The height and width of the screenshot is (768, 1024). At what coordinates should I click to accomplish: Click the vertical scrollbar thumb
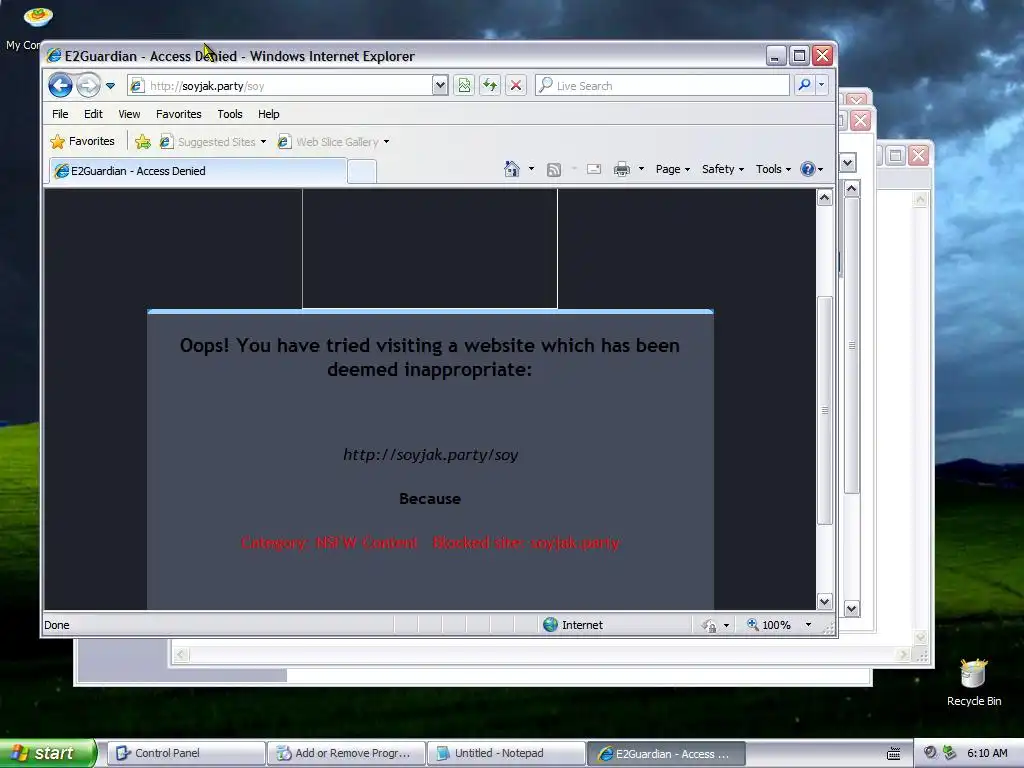825,410
